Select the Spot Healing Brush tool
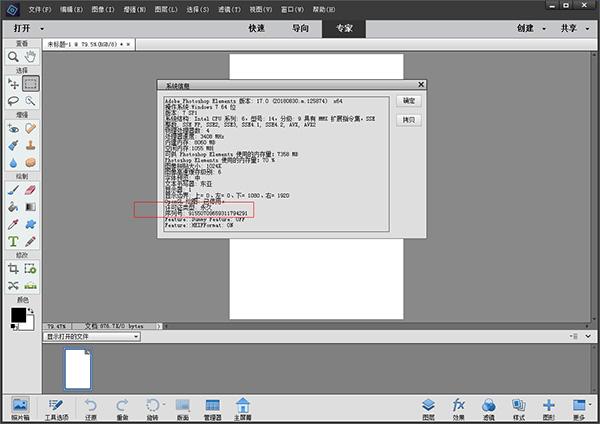 [x=30, y=129]
